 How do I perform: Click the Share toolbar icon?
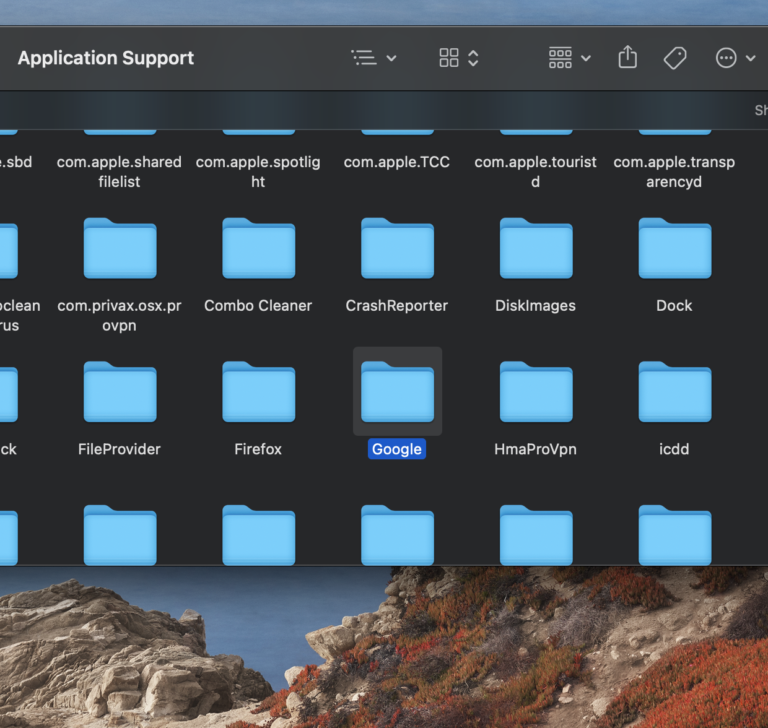click(627, 57)
